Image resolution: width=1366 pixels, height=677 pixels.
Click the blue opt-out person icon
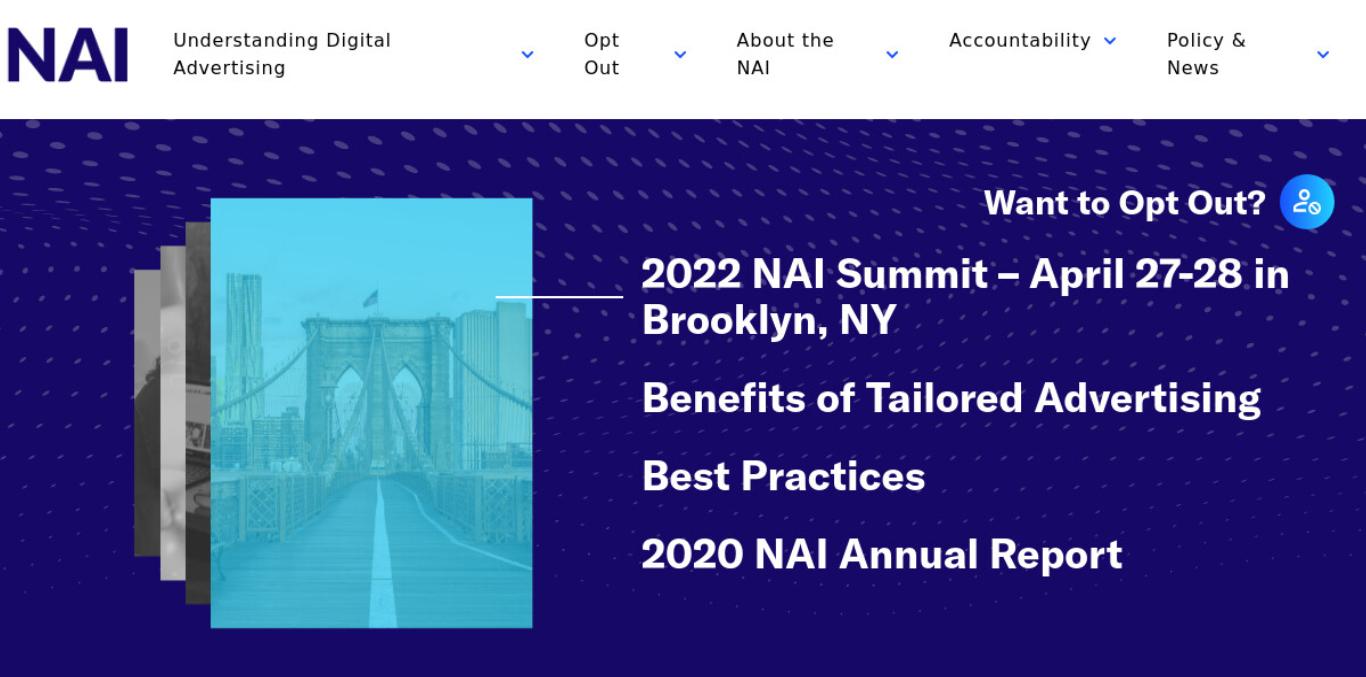pyautogui.click(x=1307, y=202)
